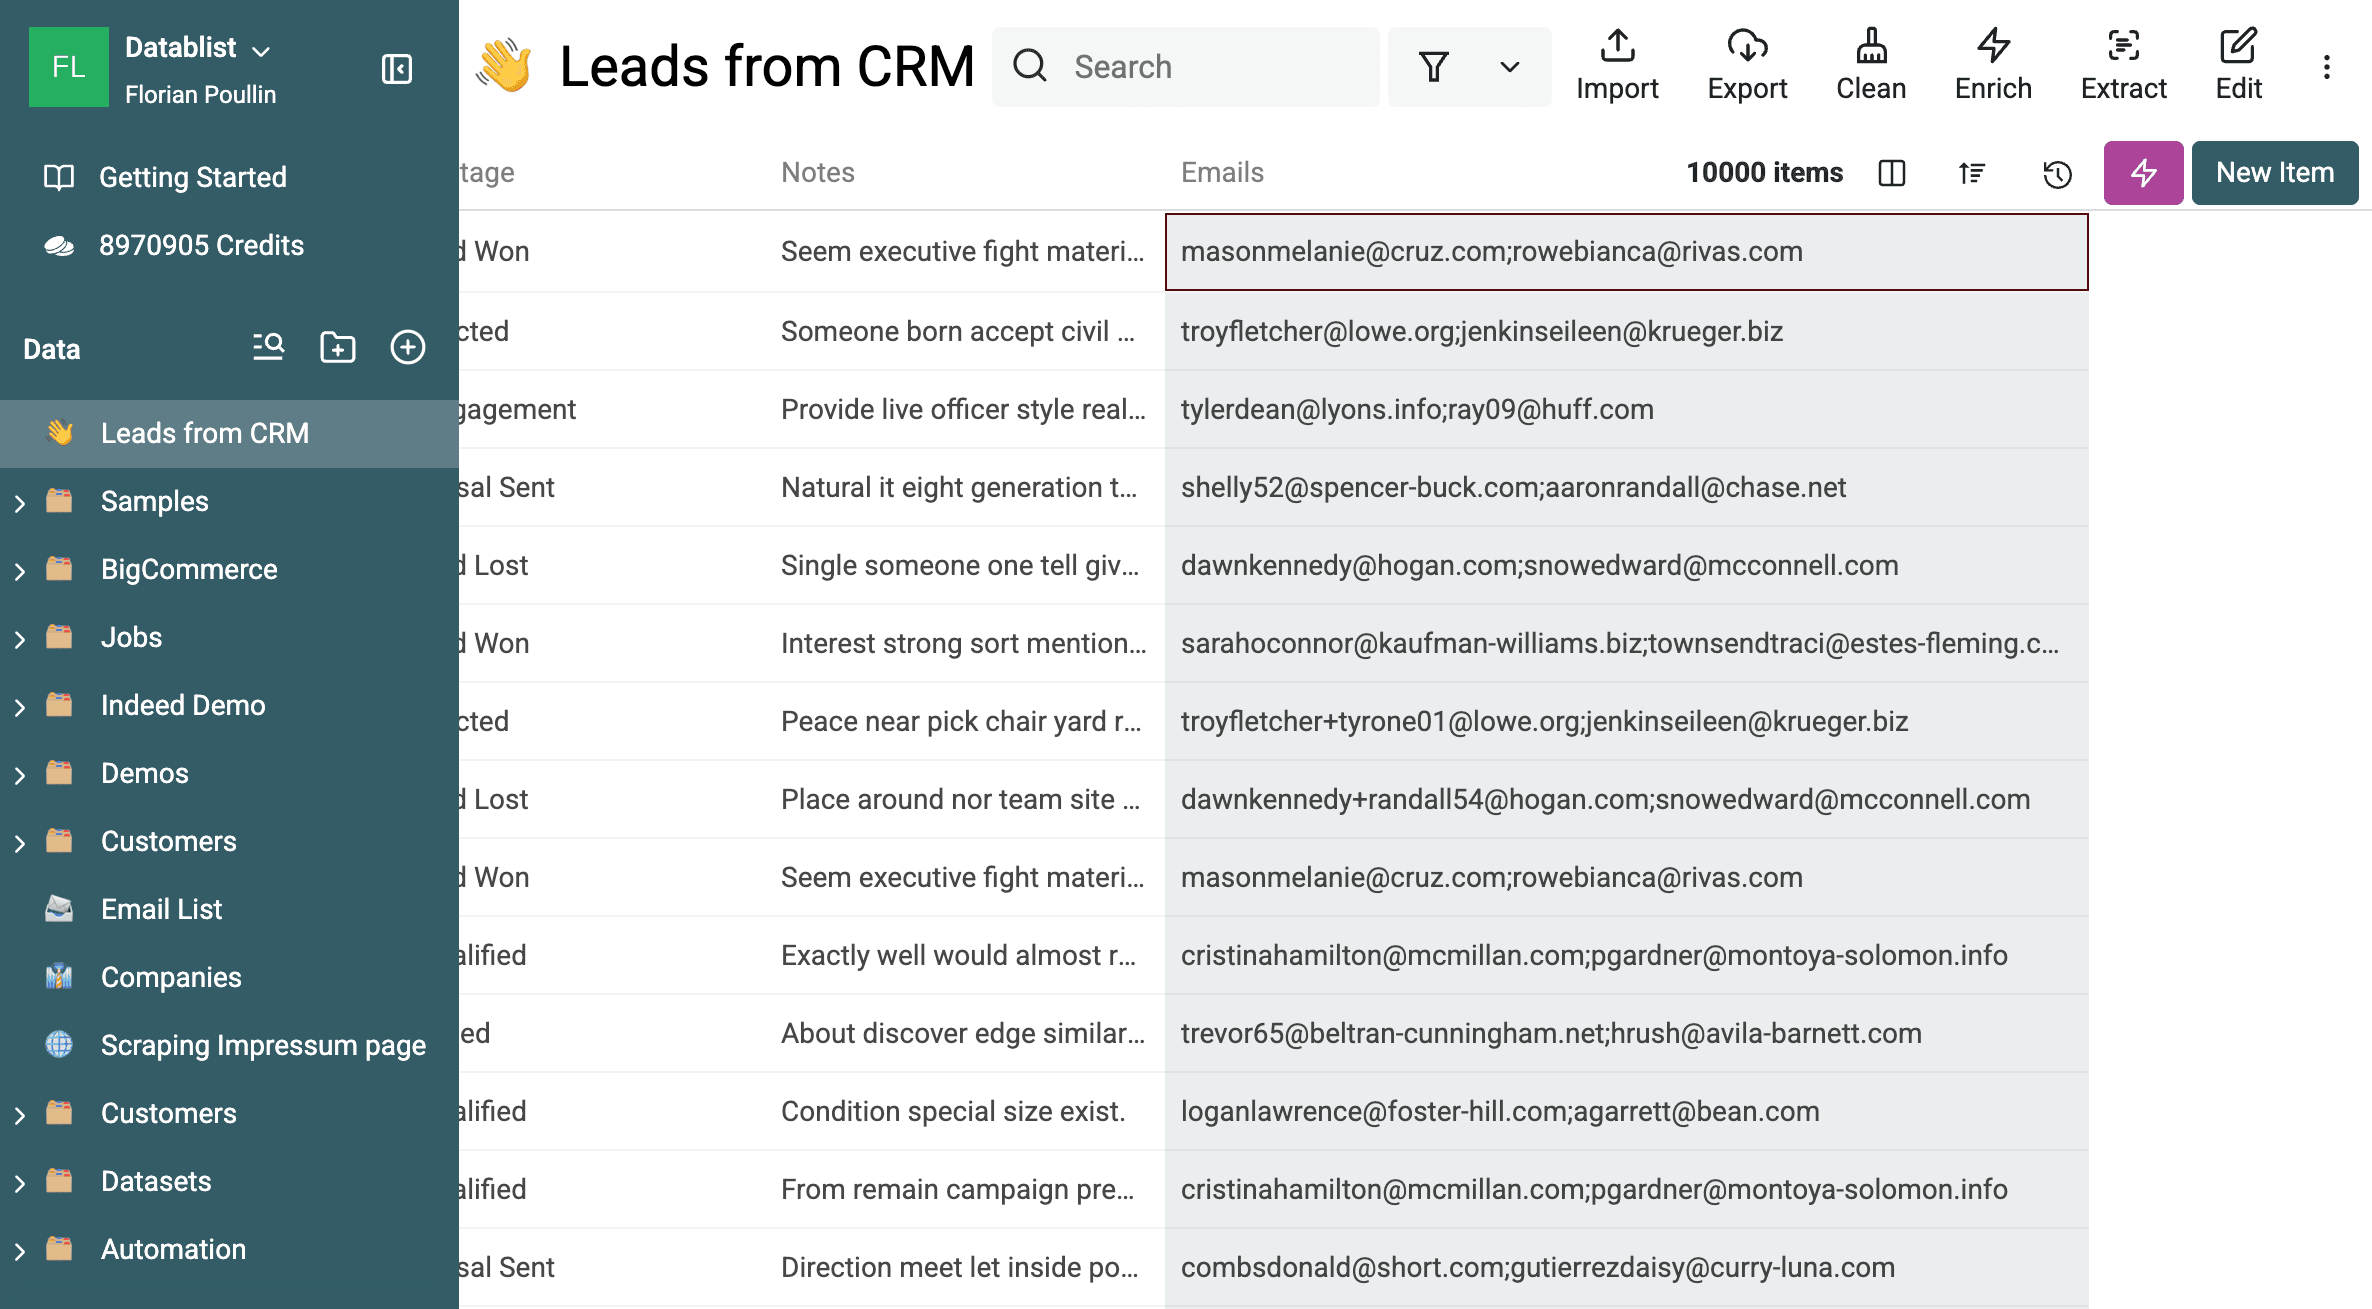Select Email List collection

click(x=161, y=909)
